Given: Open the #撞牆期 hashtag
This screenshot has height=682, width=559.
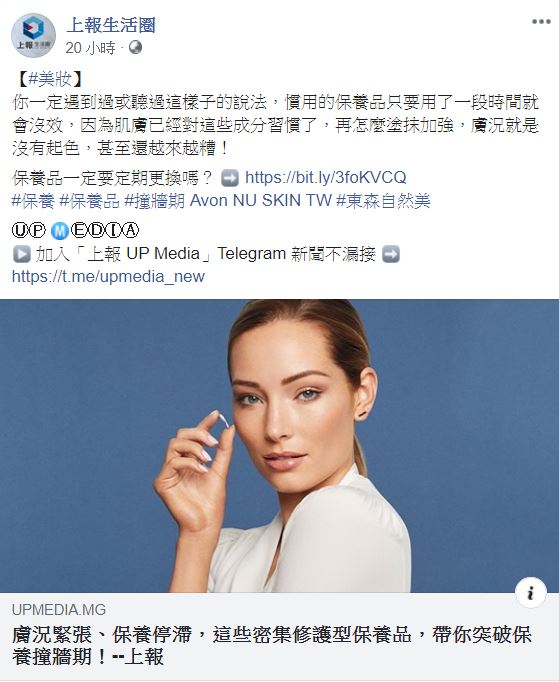Looking at the screenshot, I should pyautogui.click(x=154, y=201).
